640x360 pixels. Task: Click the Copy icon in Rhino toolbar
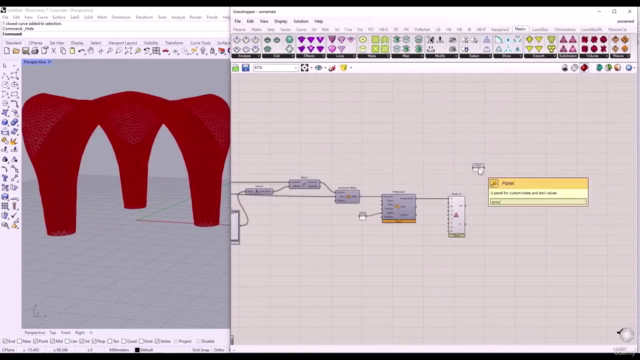pyautogui.click(x=63, y=51)
